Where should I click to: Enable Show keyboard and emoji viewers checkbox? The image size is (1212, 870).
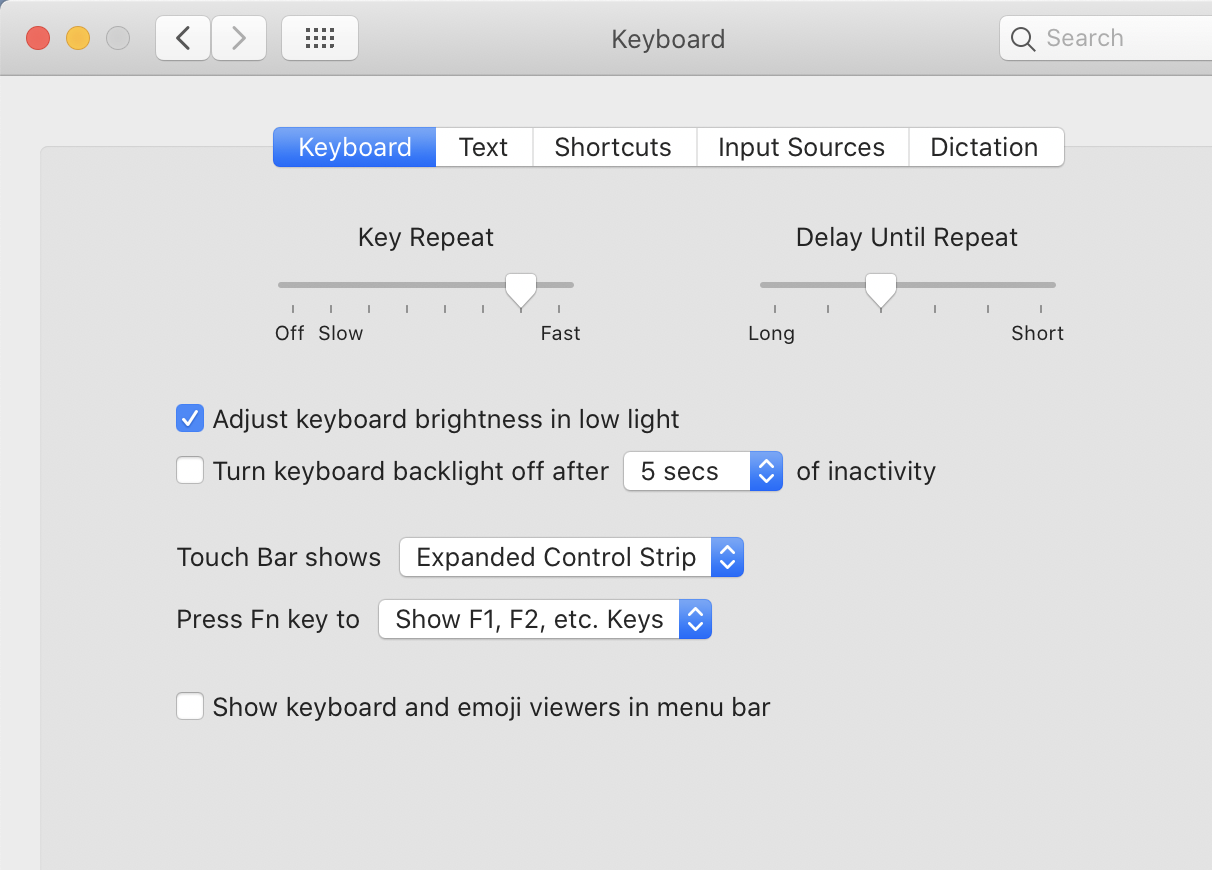pos(190,708)
